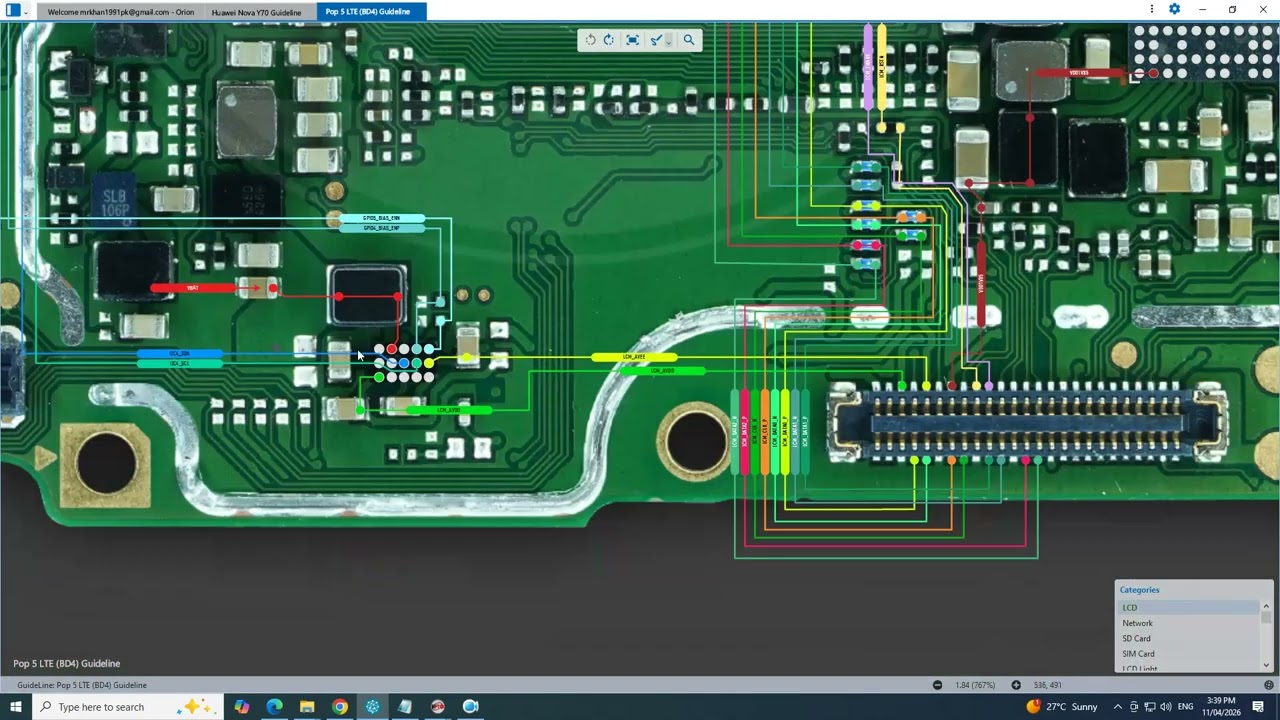This screenshot has height=720, width=1280.
Task: Click the globe icon in status bar
Action: tap(1268, 685)
